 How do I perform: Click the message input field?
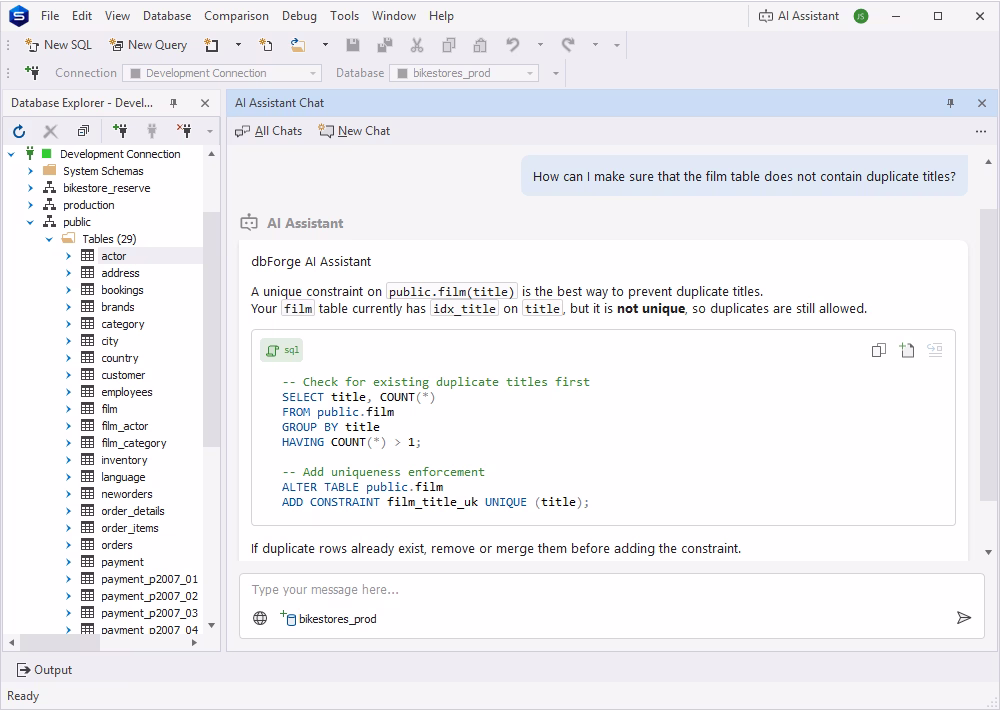[611, 589]
